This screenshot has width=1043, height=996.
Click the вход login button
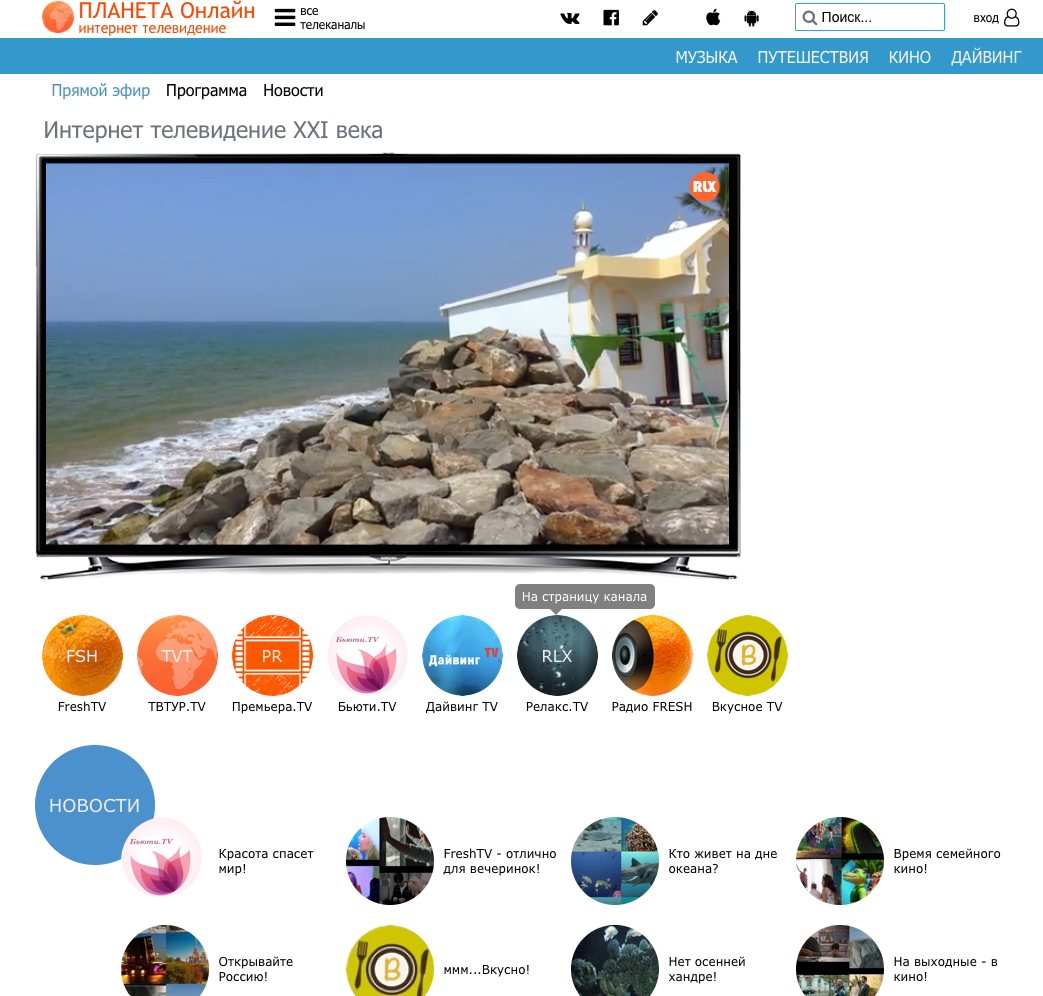(997, 18)
